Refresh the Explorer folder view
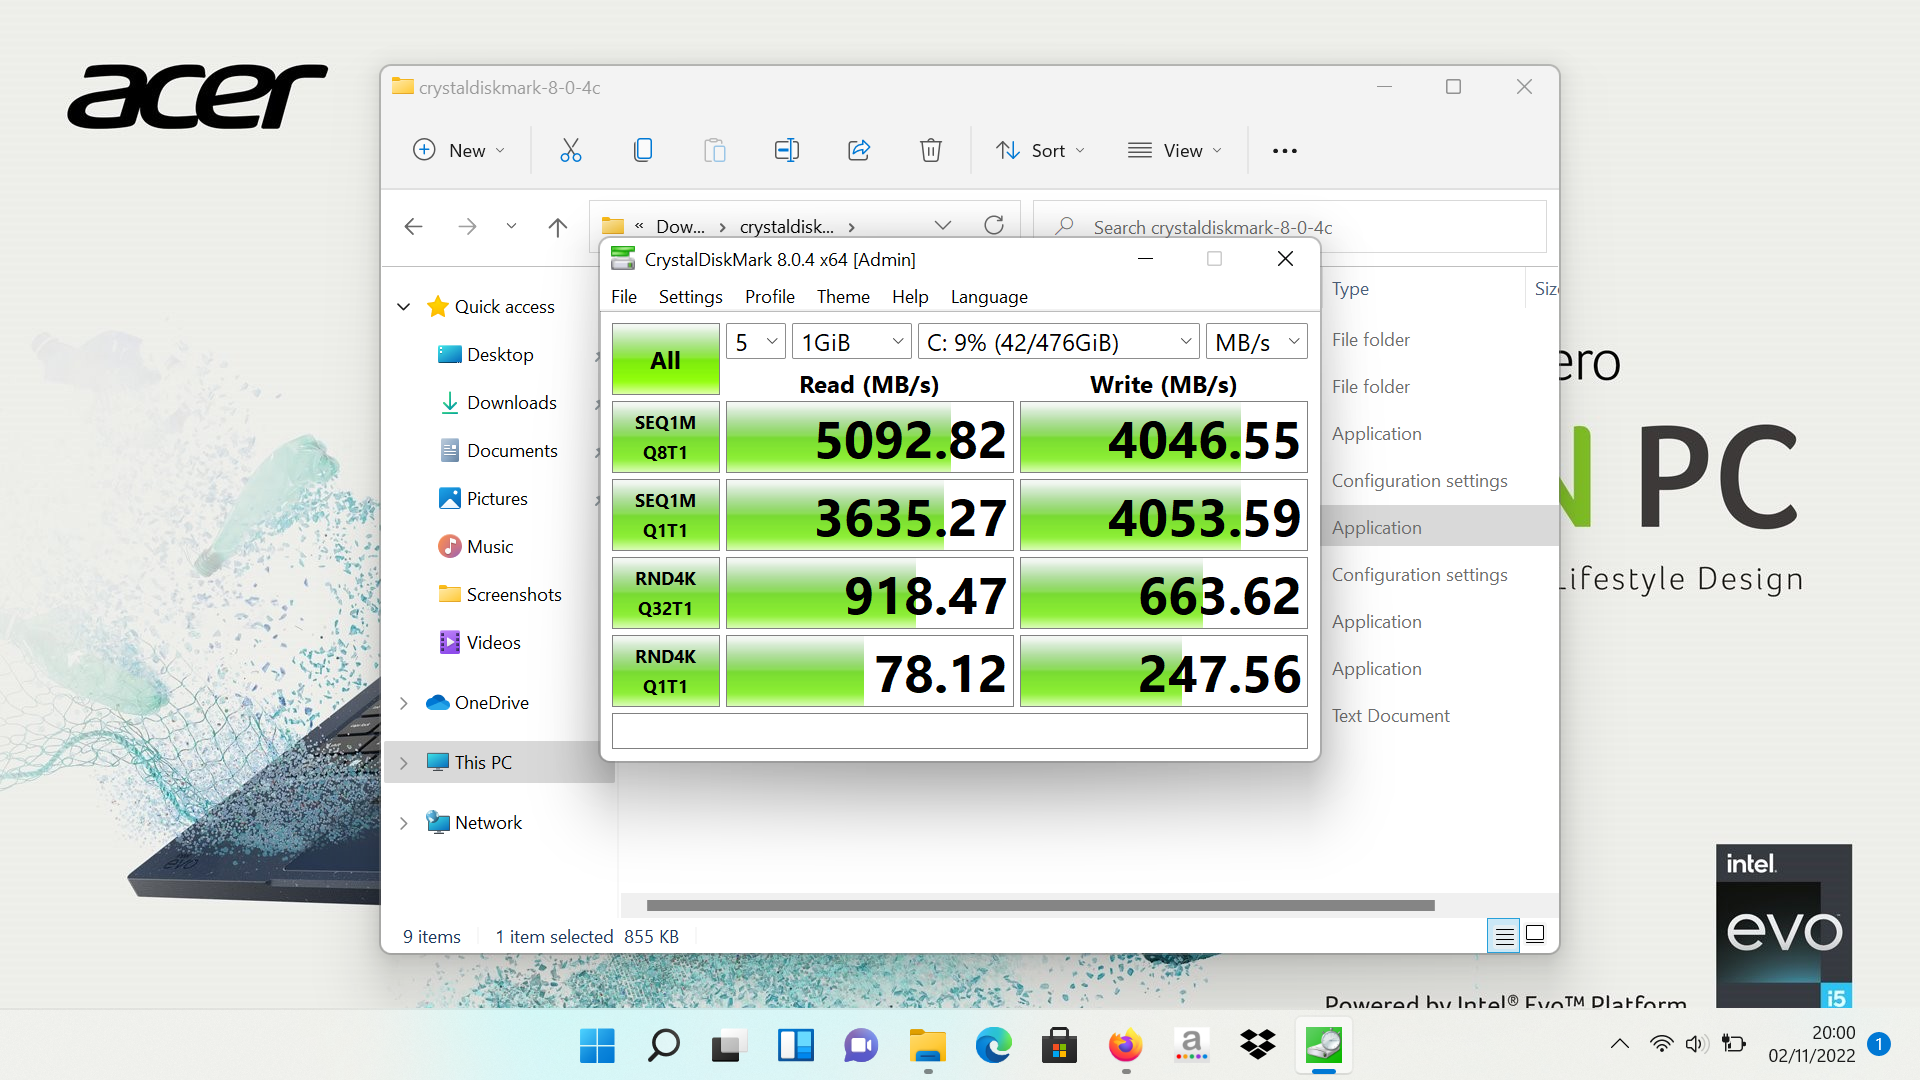1920x1080 pixels. [x=994, y=225]
